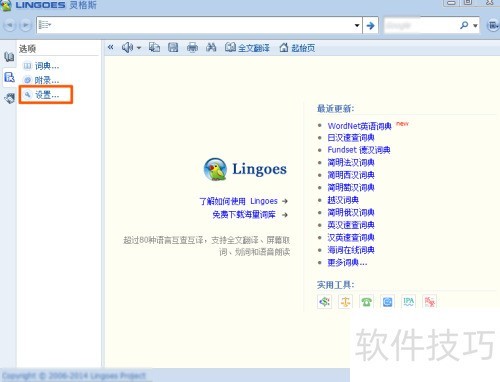
Task: Open the 简明葡汉词典 link
Action: tap(351, 187)
